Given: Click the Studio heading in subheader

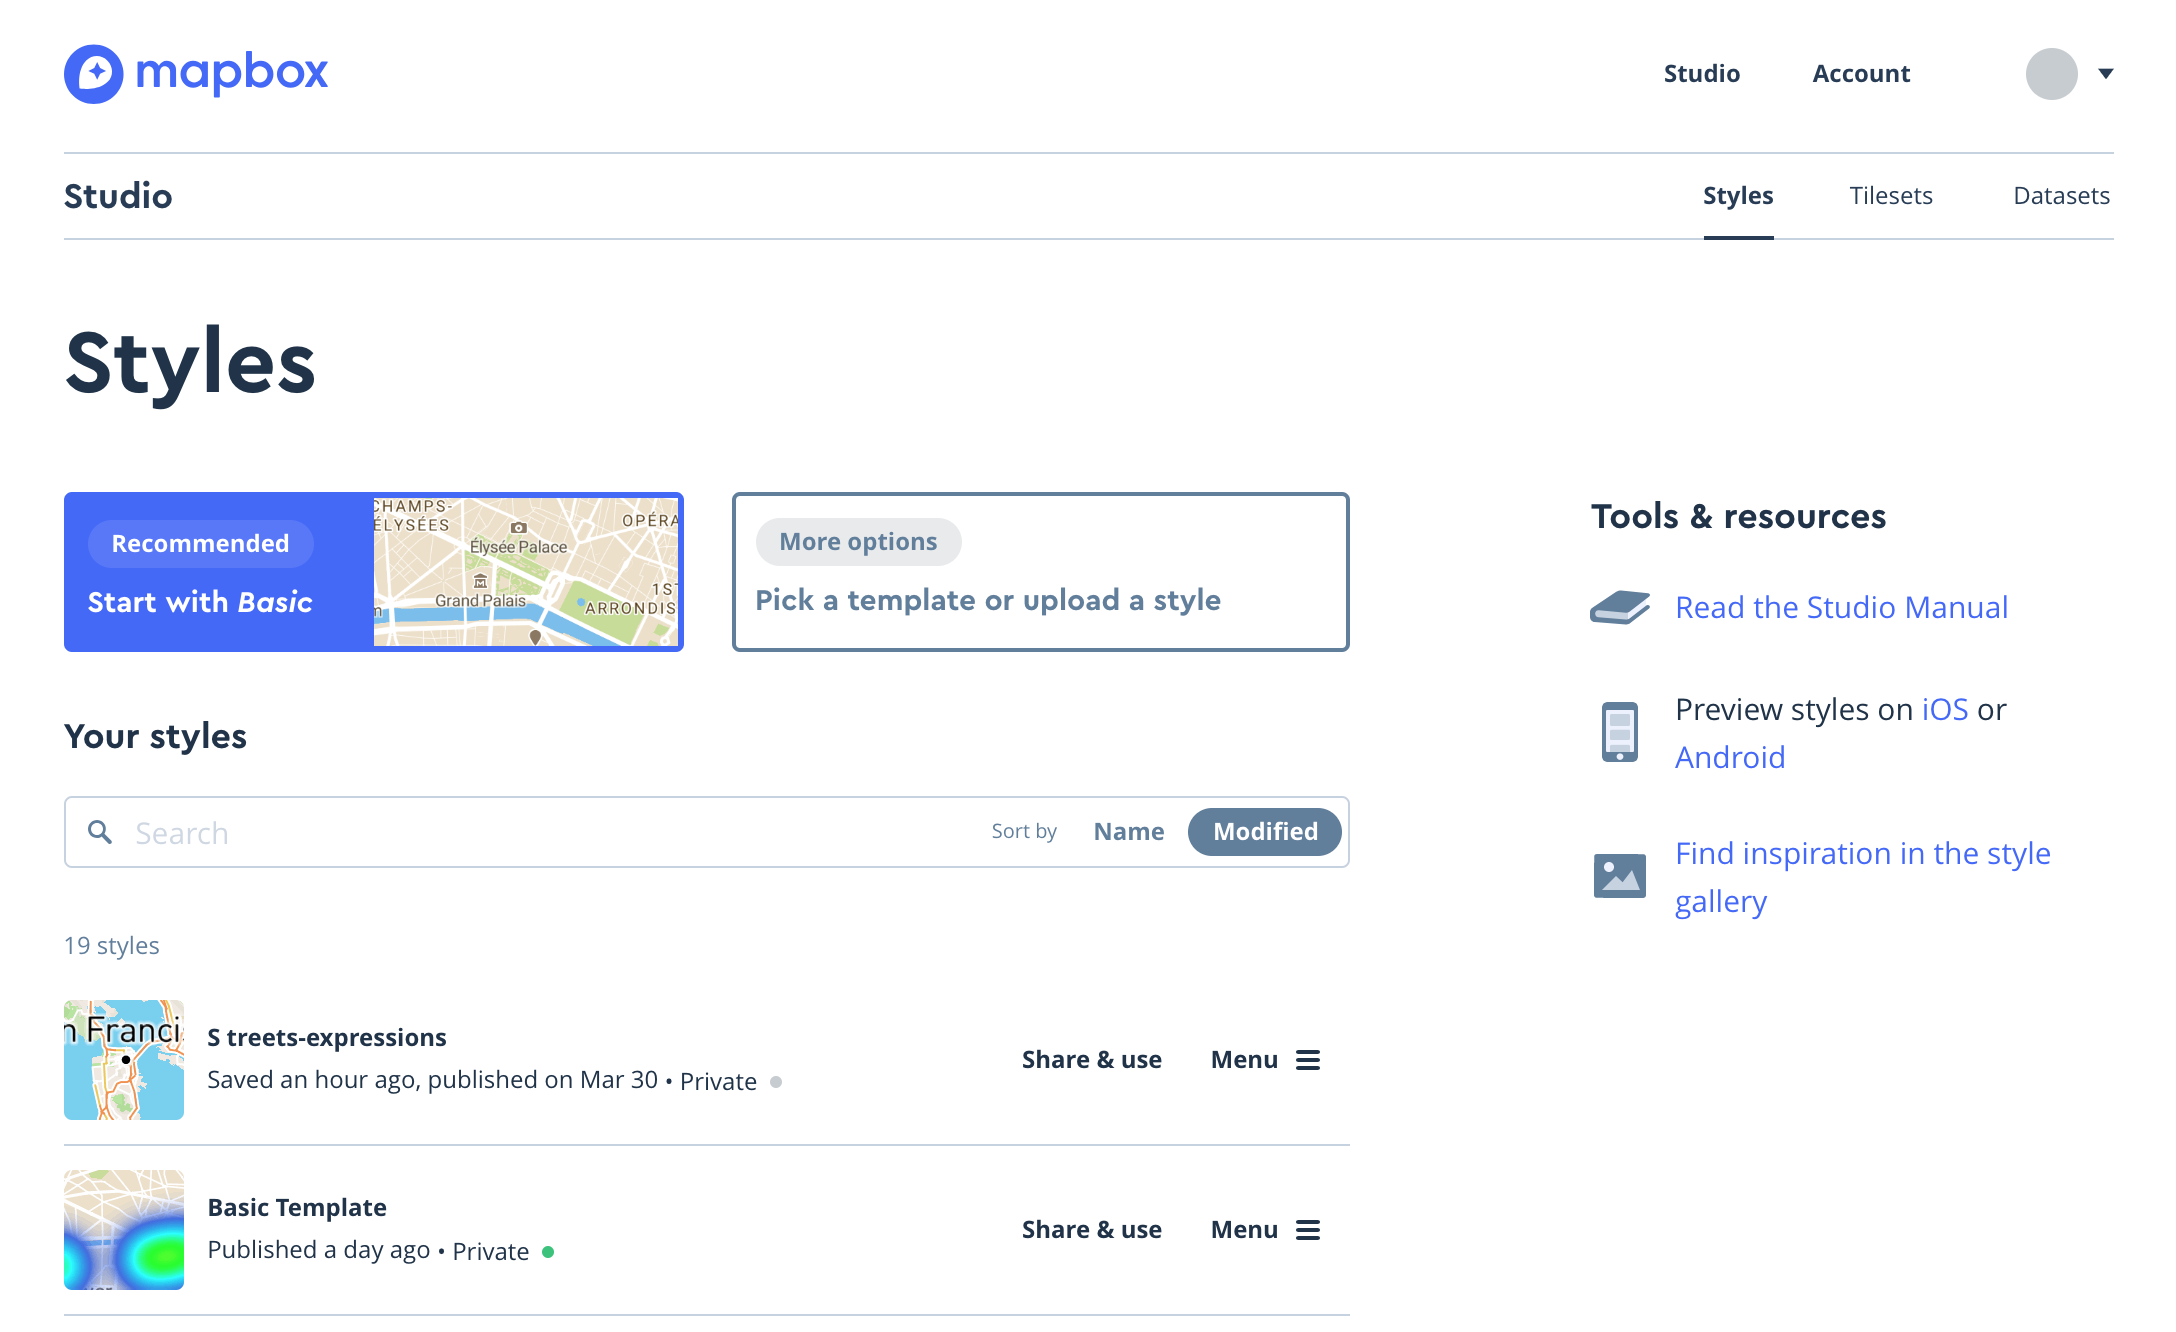Looking at the screenshot, I should click(x=118, y=196).
